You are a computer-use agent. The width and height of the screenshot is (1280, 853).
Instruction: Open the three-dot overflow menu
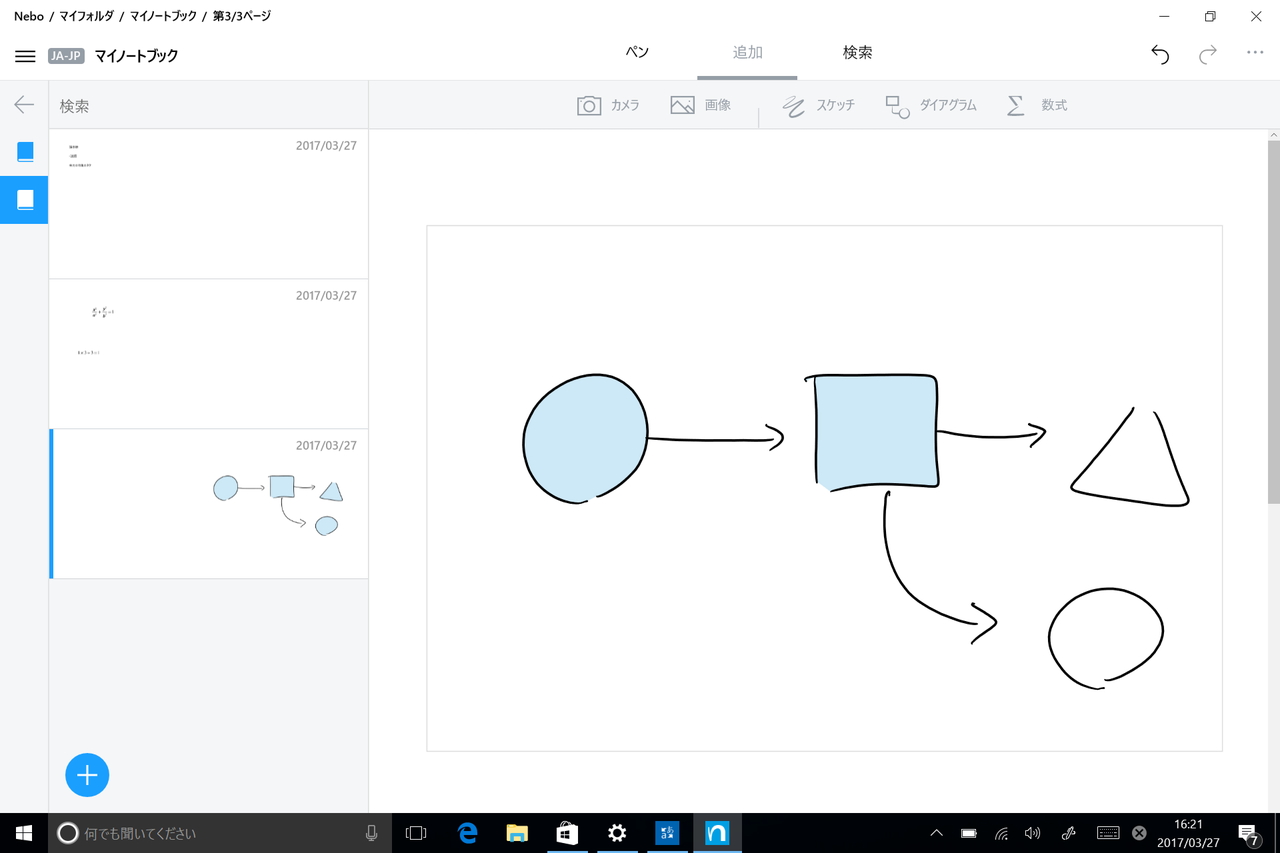1254,55
